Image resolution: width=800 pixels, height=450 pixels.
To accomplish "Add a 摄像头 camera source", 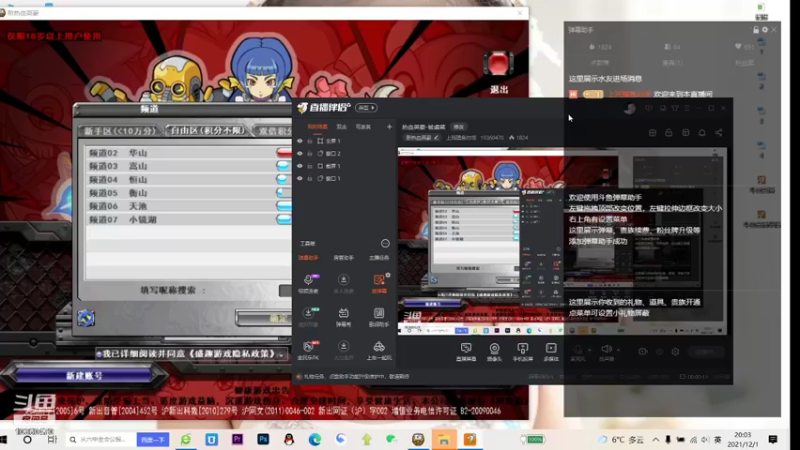I will 494,352.
